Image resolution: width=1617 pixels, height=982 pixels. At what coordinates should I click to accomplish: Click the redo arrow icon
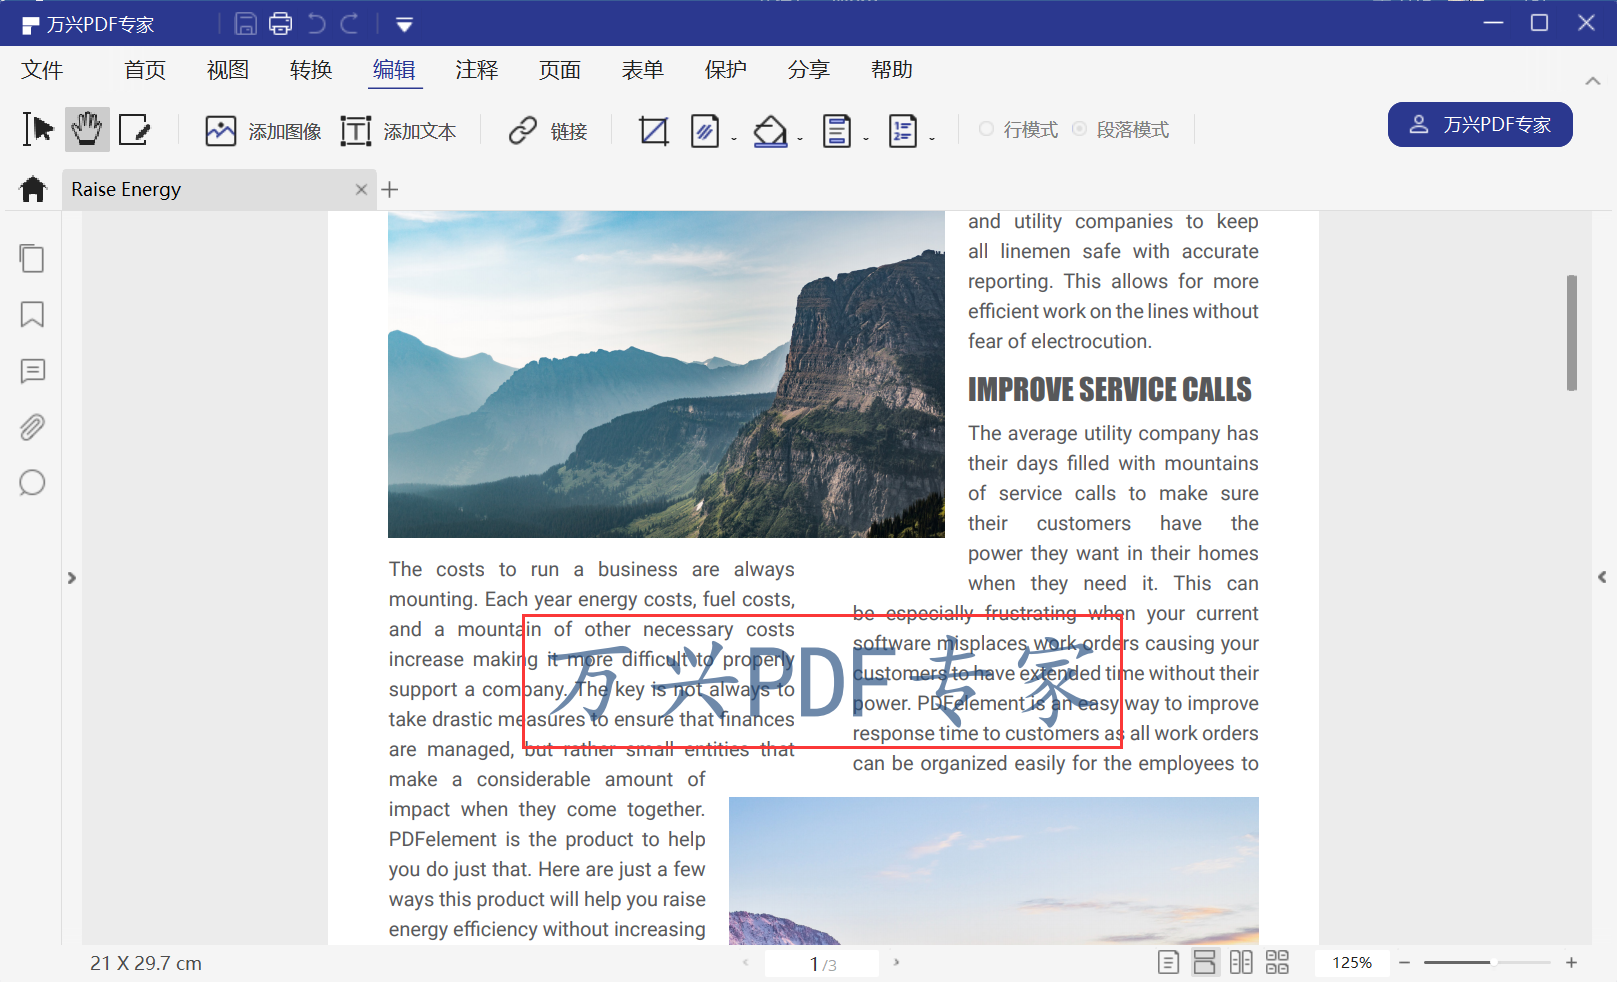(x=349, y=23)
